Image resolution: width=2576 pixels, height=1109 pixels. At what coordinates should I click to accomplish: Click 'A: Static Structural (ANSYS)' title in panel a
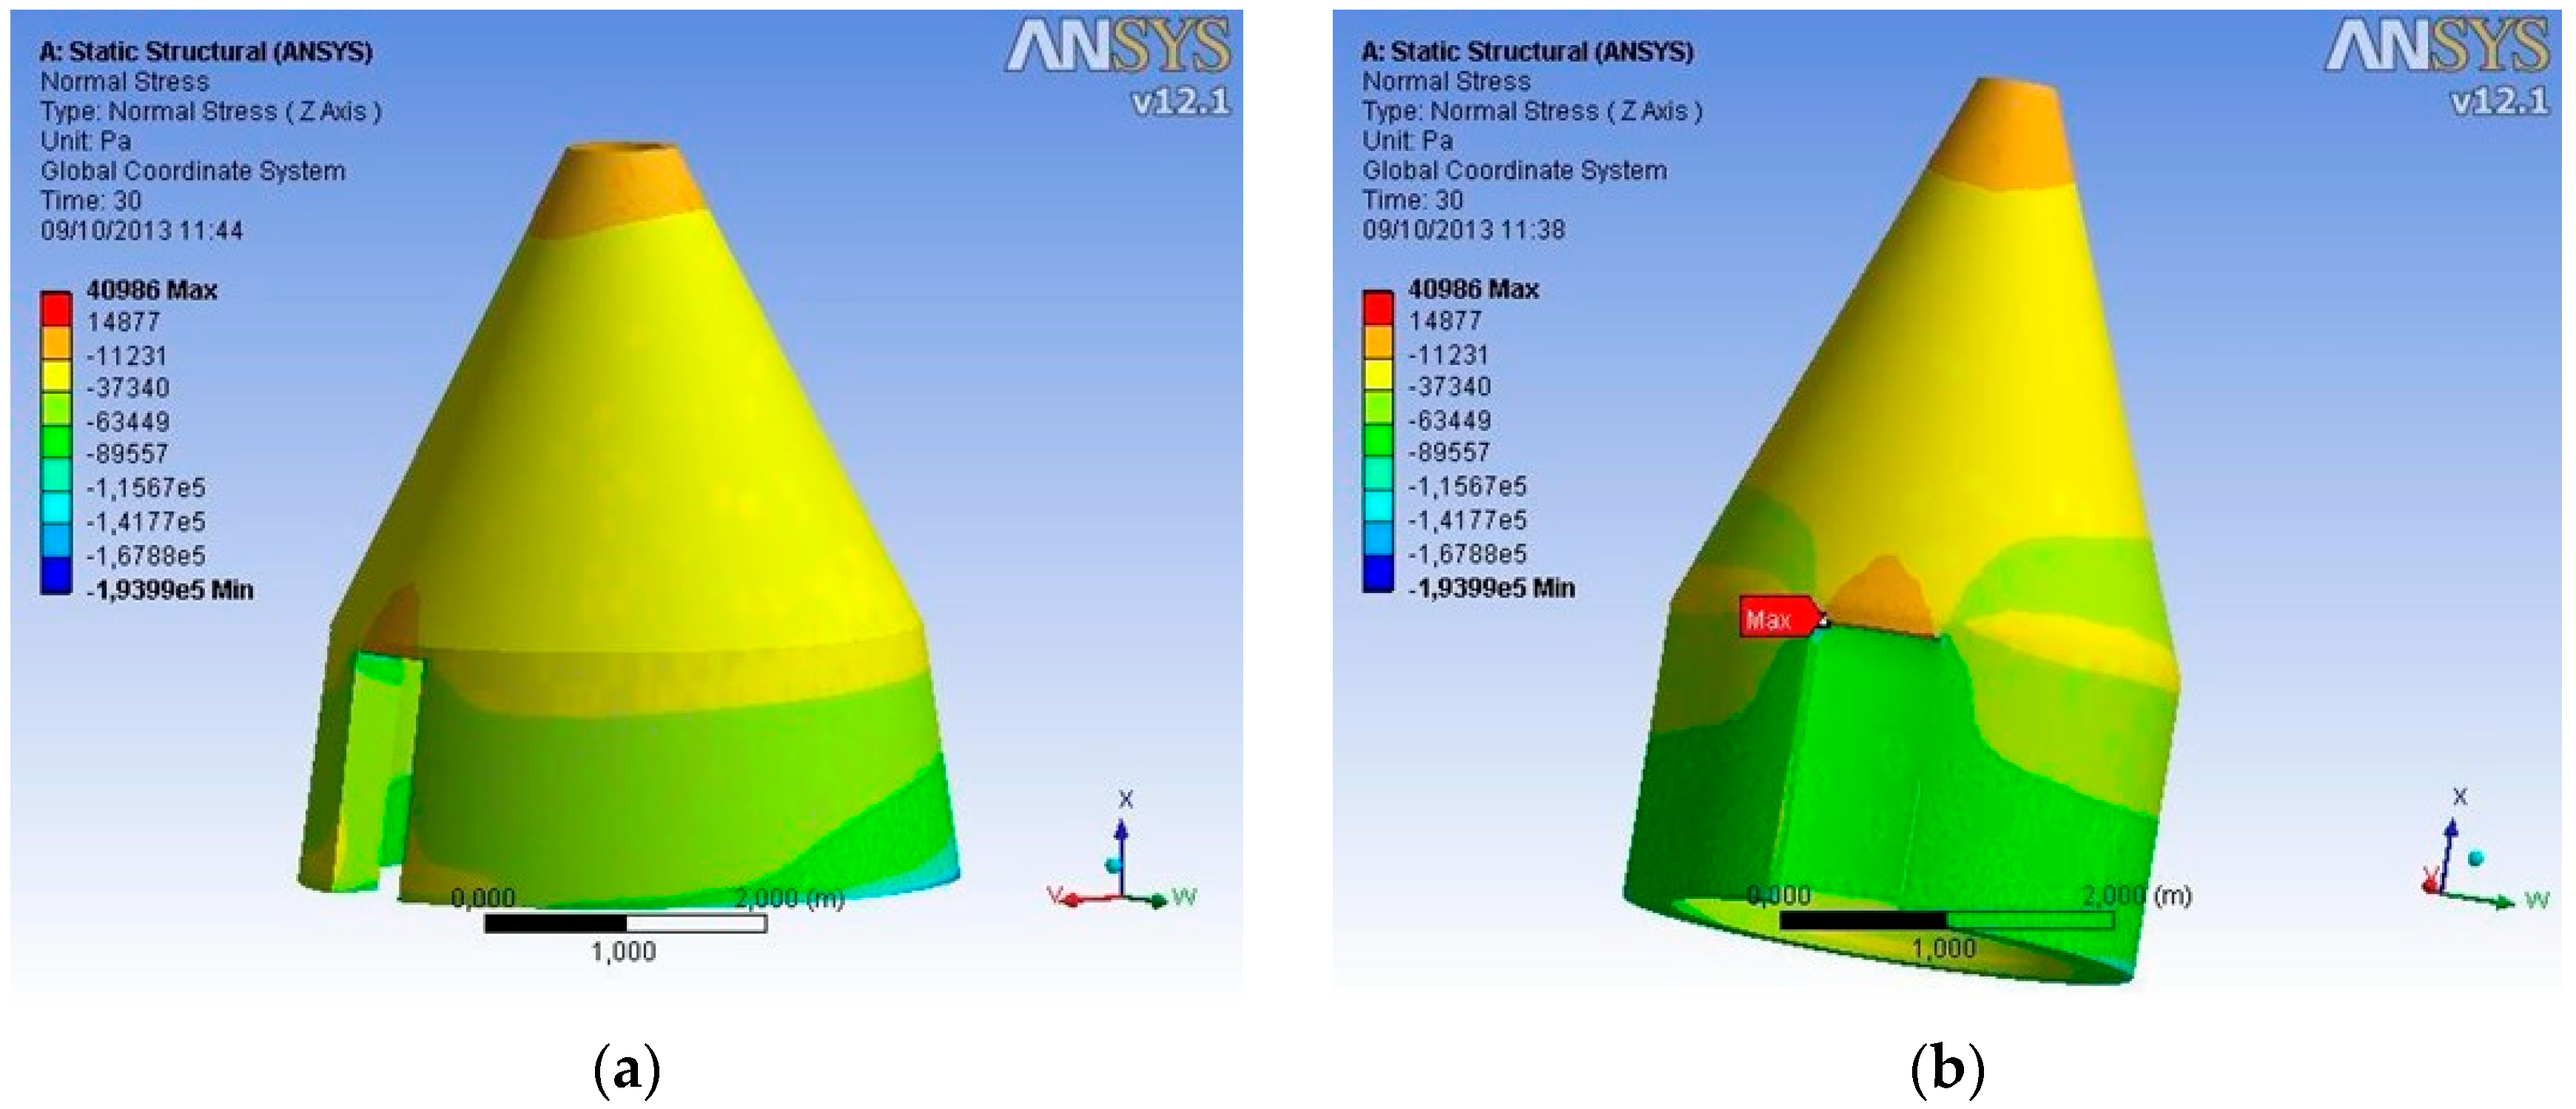(x=206, y=51)
